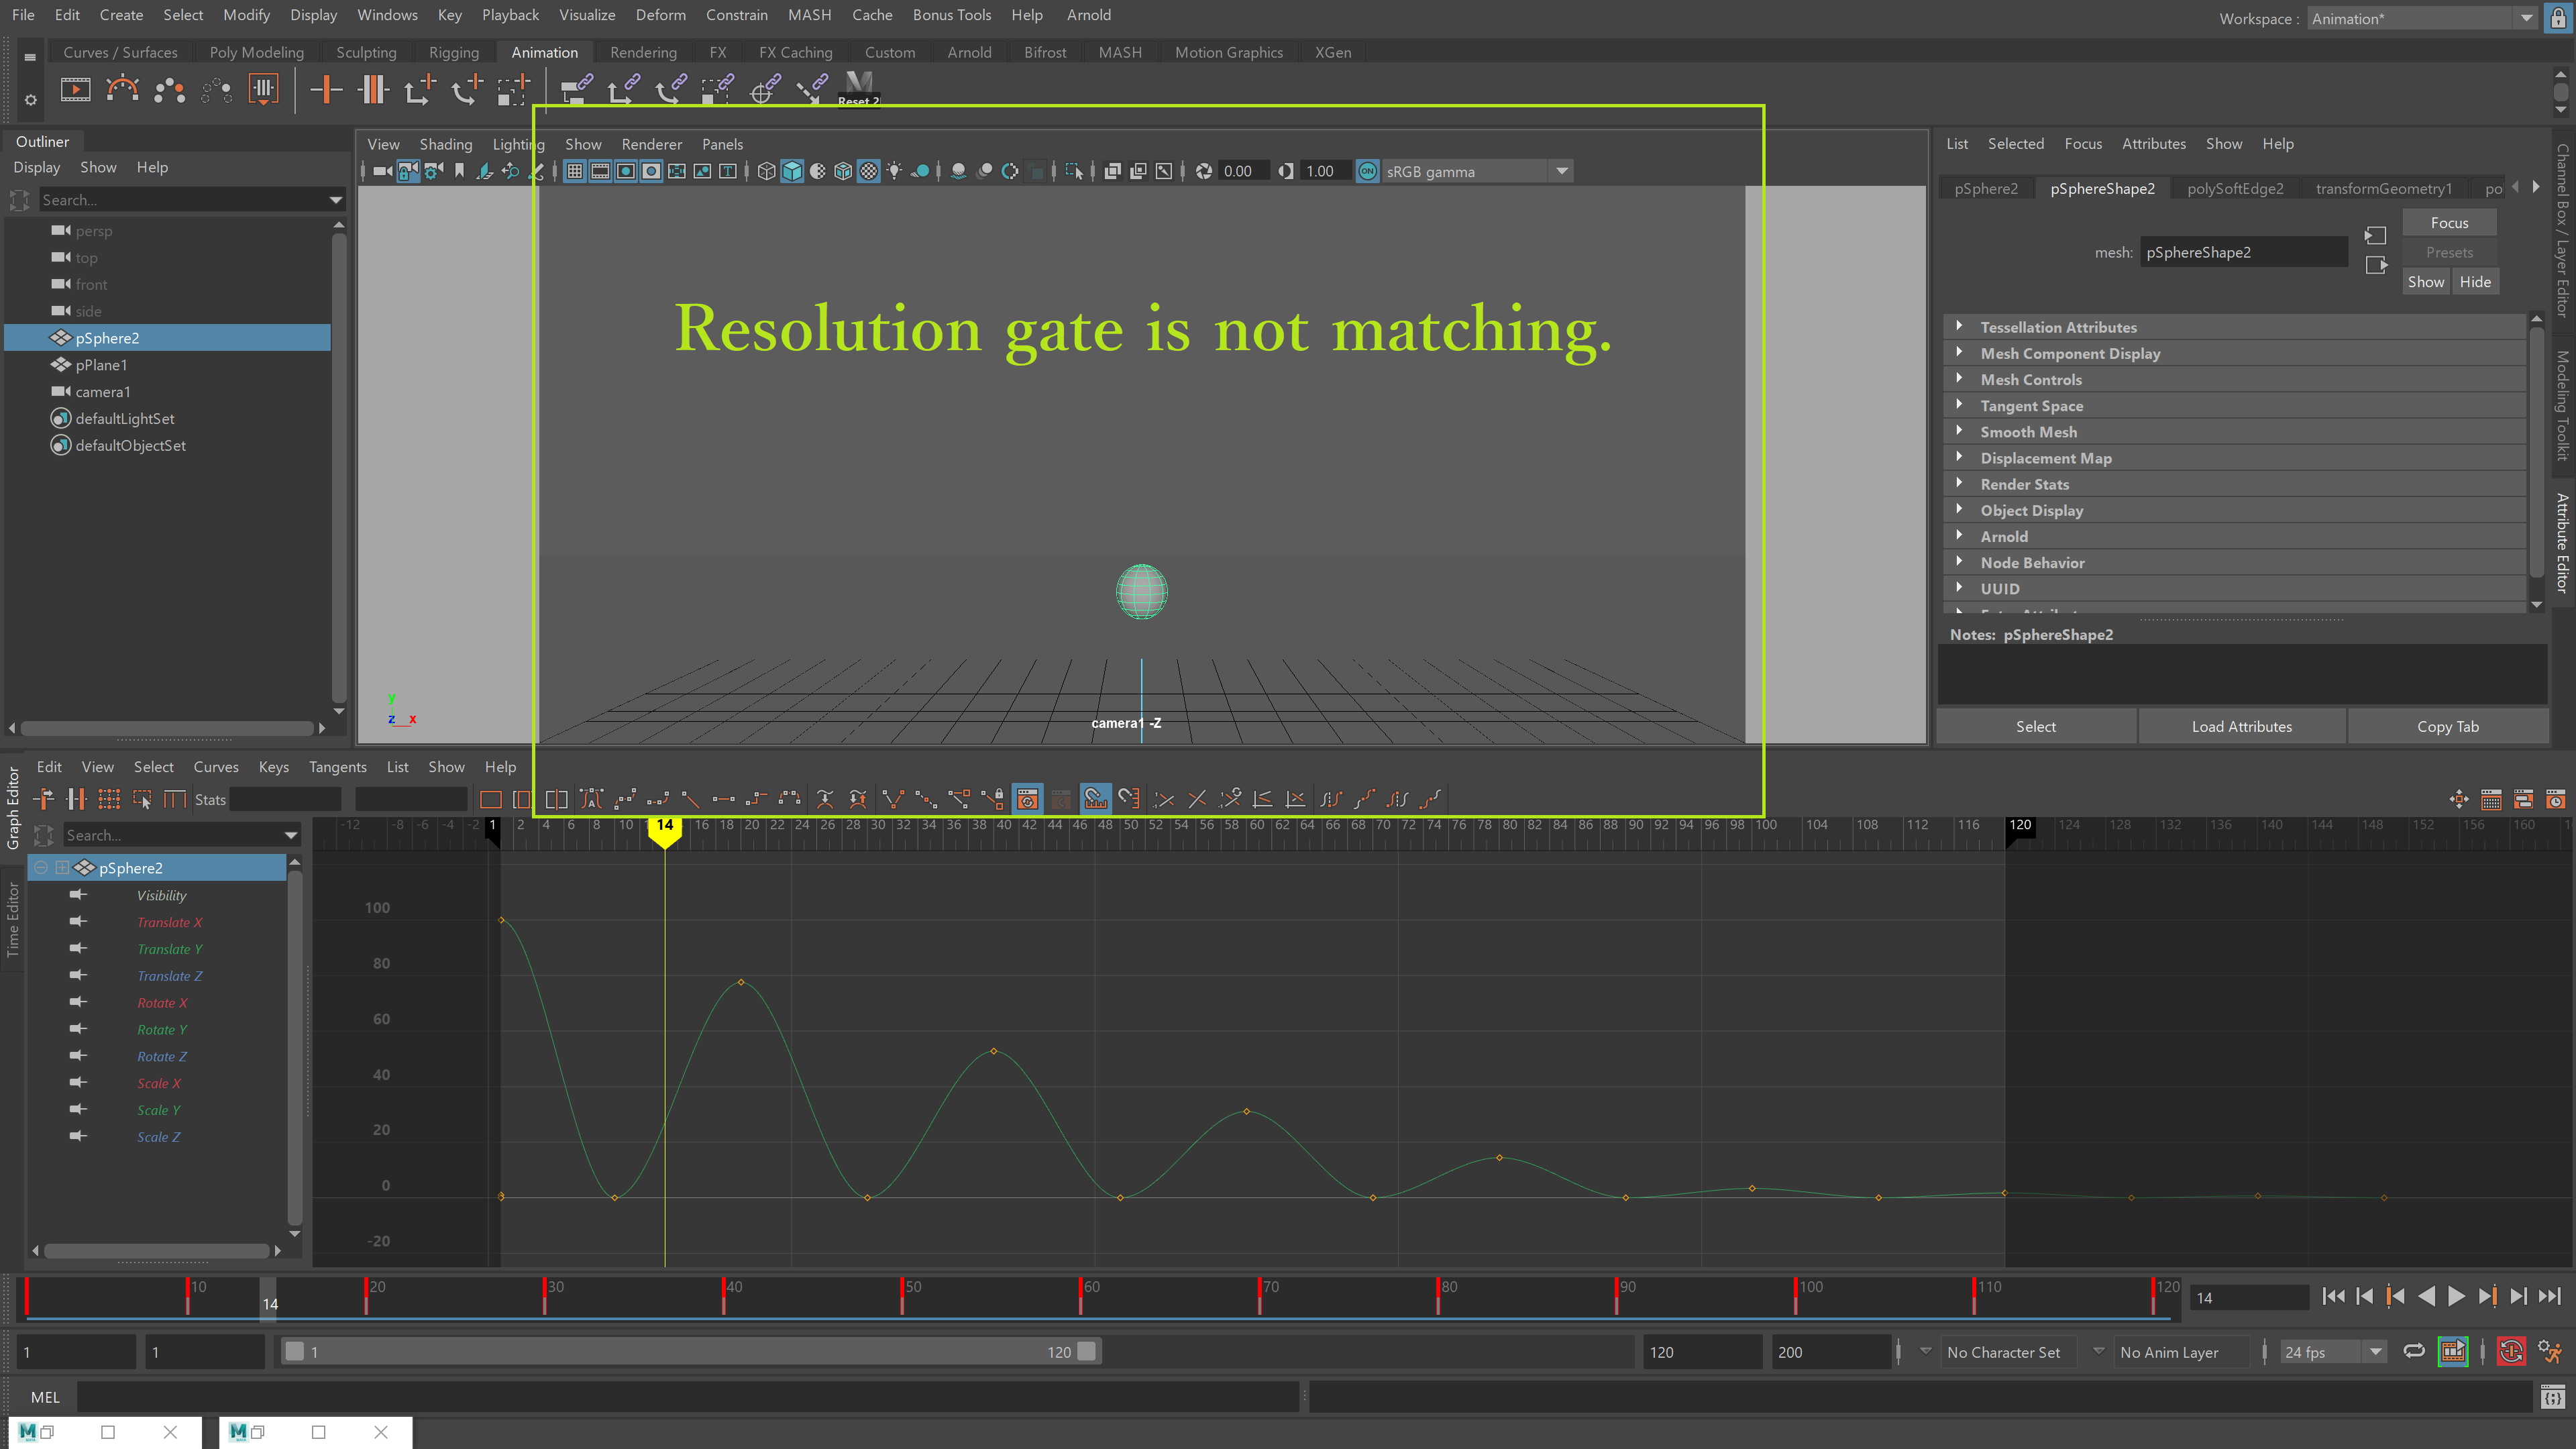Turn on viewport lighting with the lightbulb icon
The height and width of the screenshot is (1449, 2576).
pyautogui.click(x=895, y=171)
